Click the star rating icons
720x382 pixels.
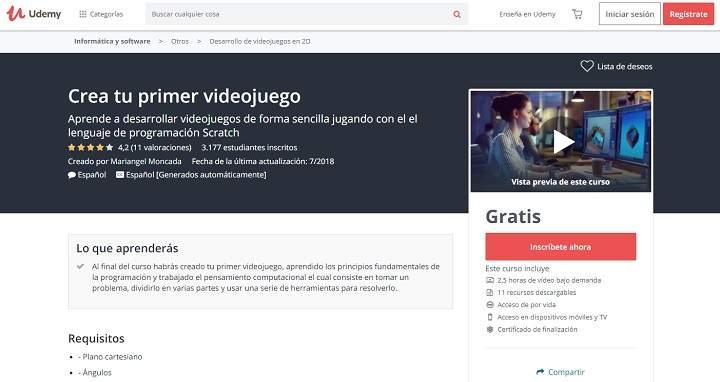pyautogui.click(x=90, y=147)
